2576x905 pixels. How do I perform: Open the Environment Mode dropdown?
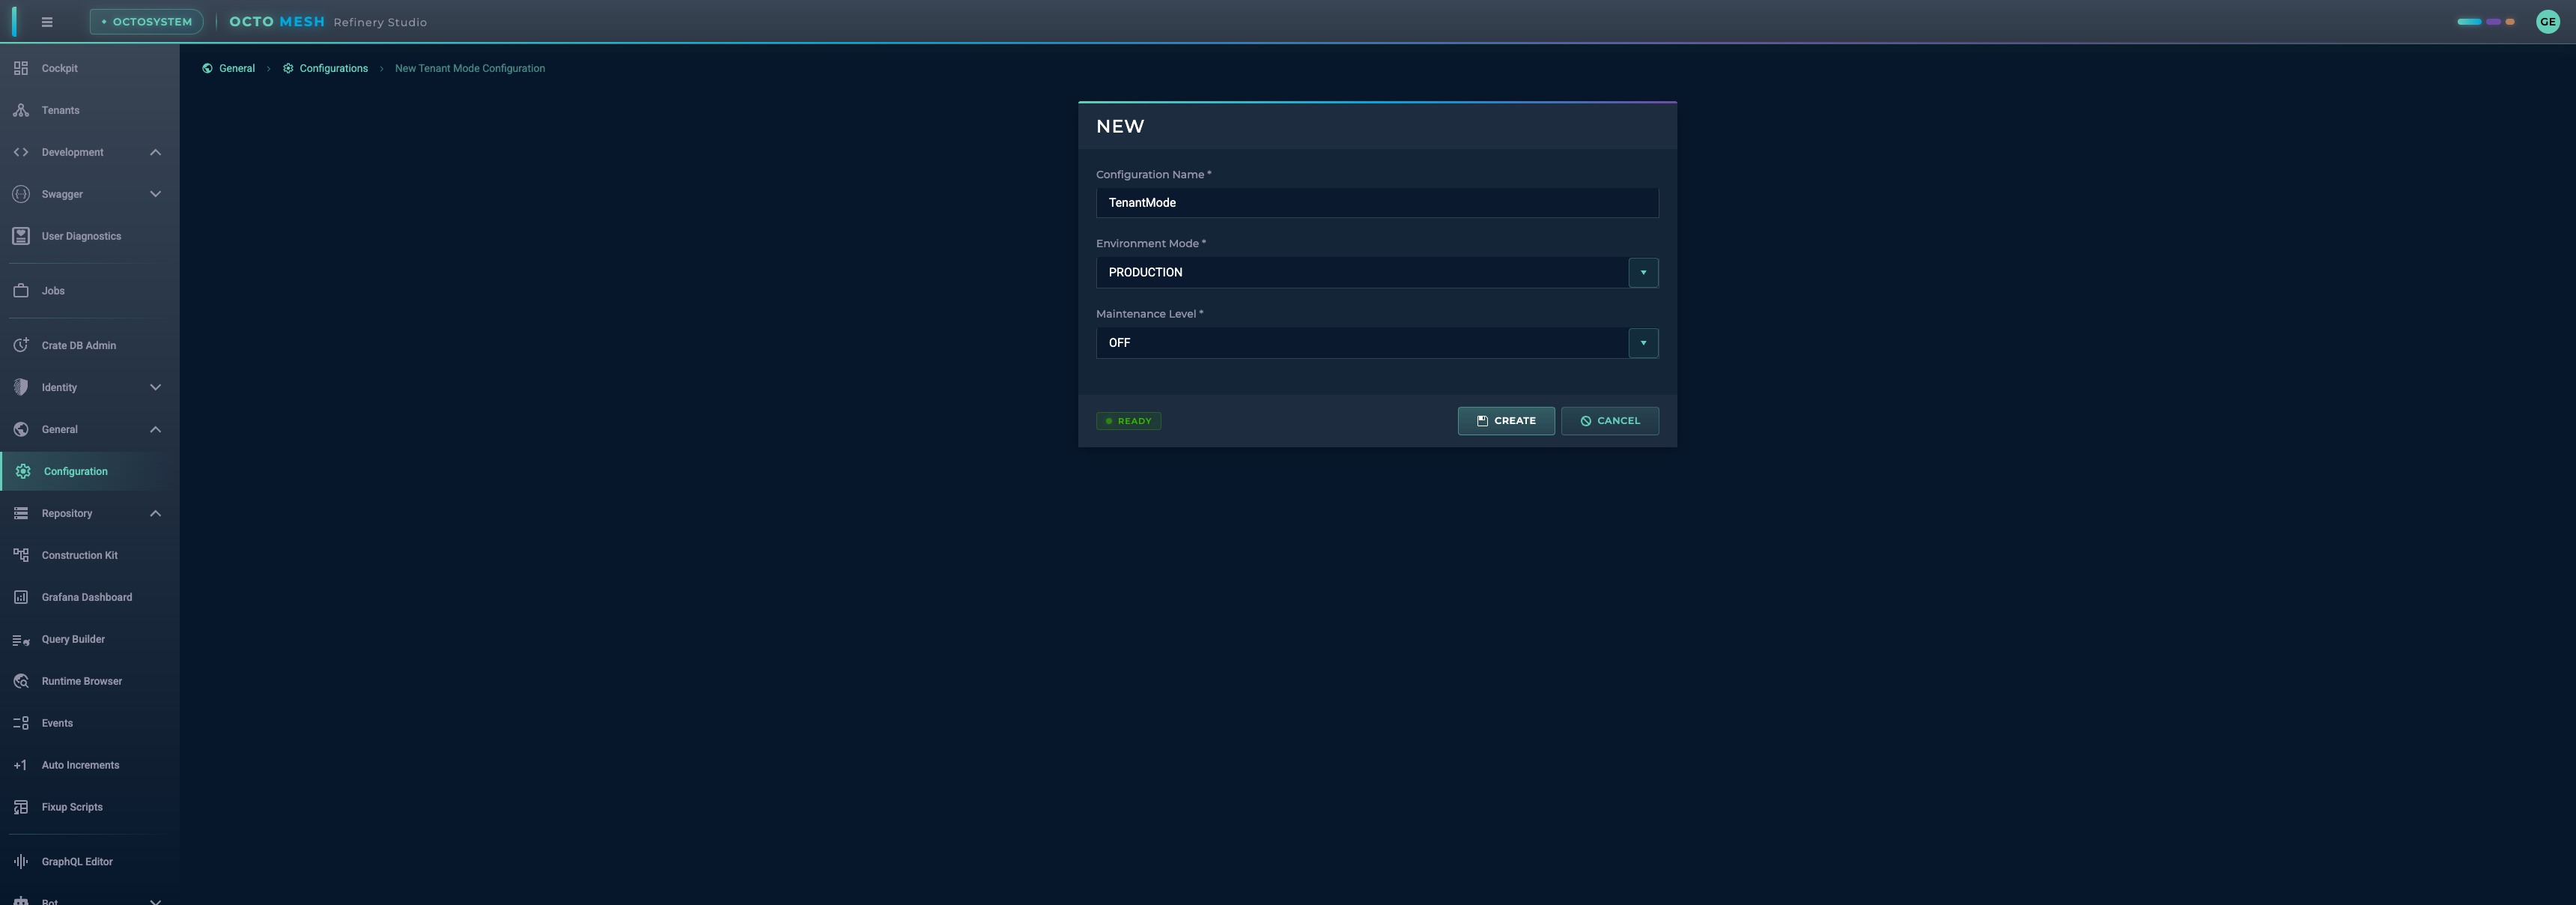(x=1643, y=272)
